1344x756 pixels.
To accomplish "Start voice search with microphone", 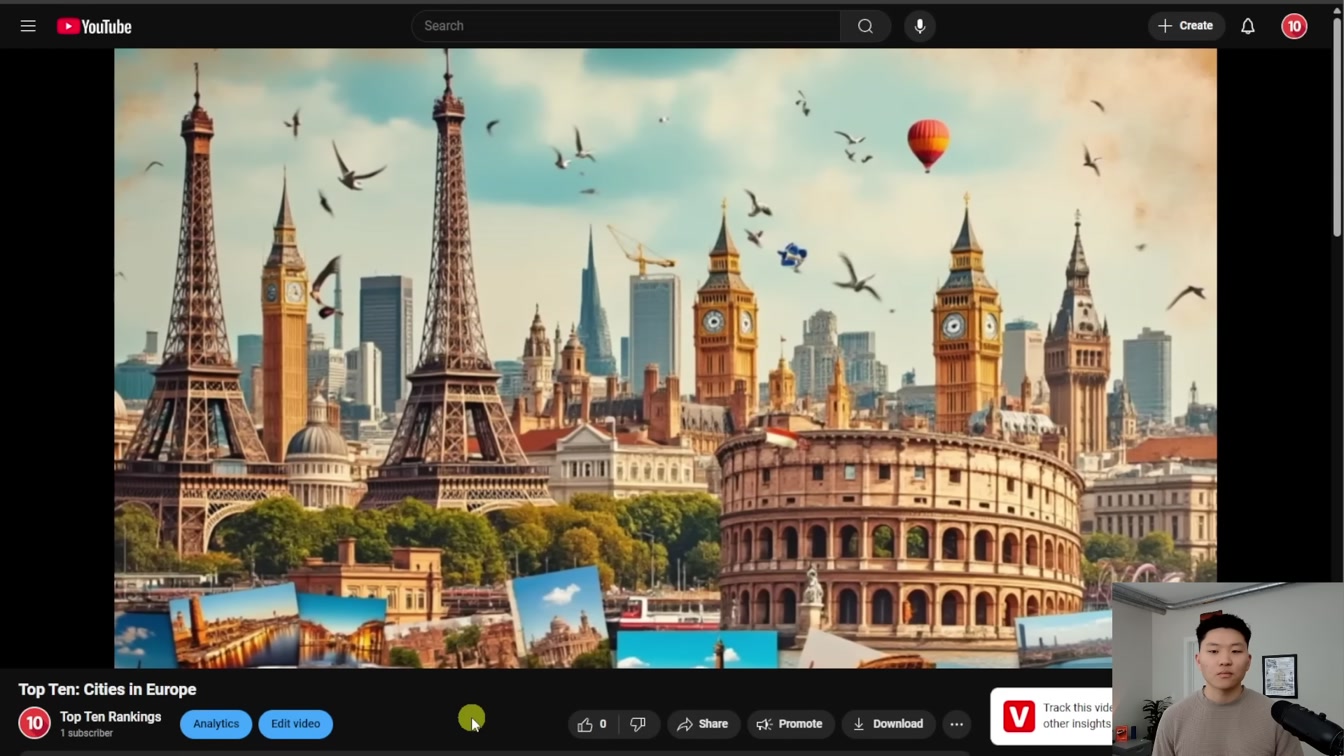I will pyautogui.click(x=920, y=26).
